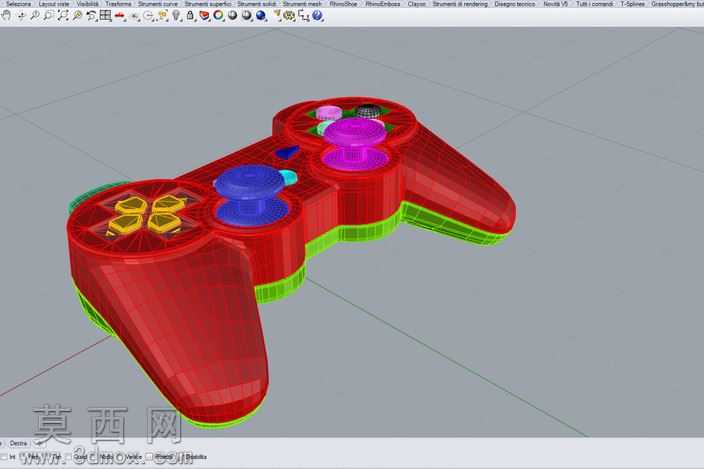Open Object Properties color wheel icon

click(x=219, y=16)
